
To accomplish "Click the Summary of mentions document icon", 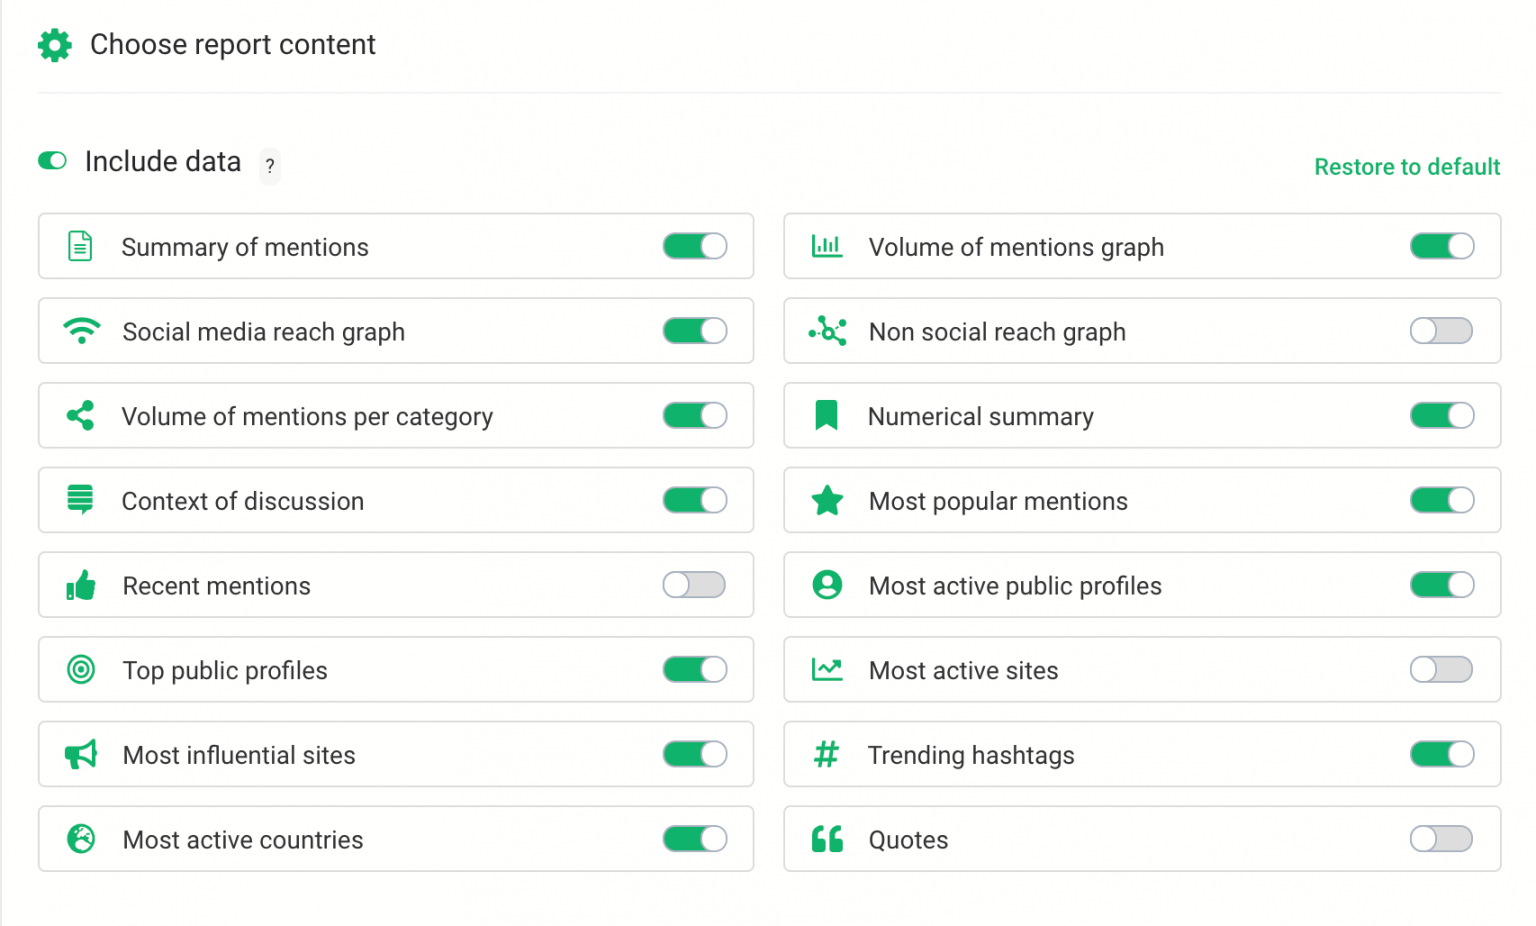I will pos(81,246).
